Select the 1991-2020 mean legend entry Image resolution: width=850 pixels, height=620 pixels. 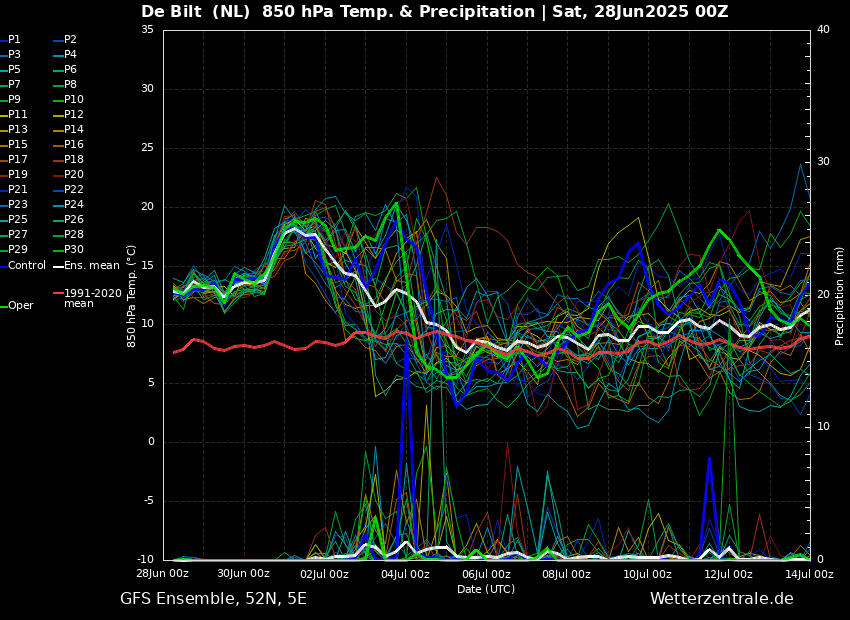pyautogui.click(x=92, y=298)
